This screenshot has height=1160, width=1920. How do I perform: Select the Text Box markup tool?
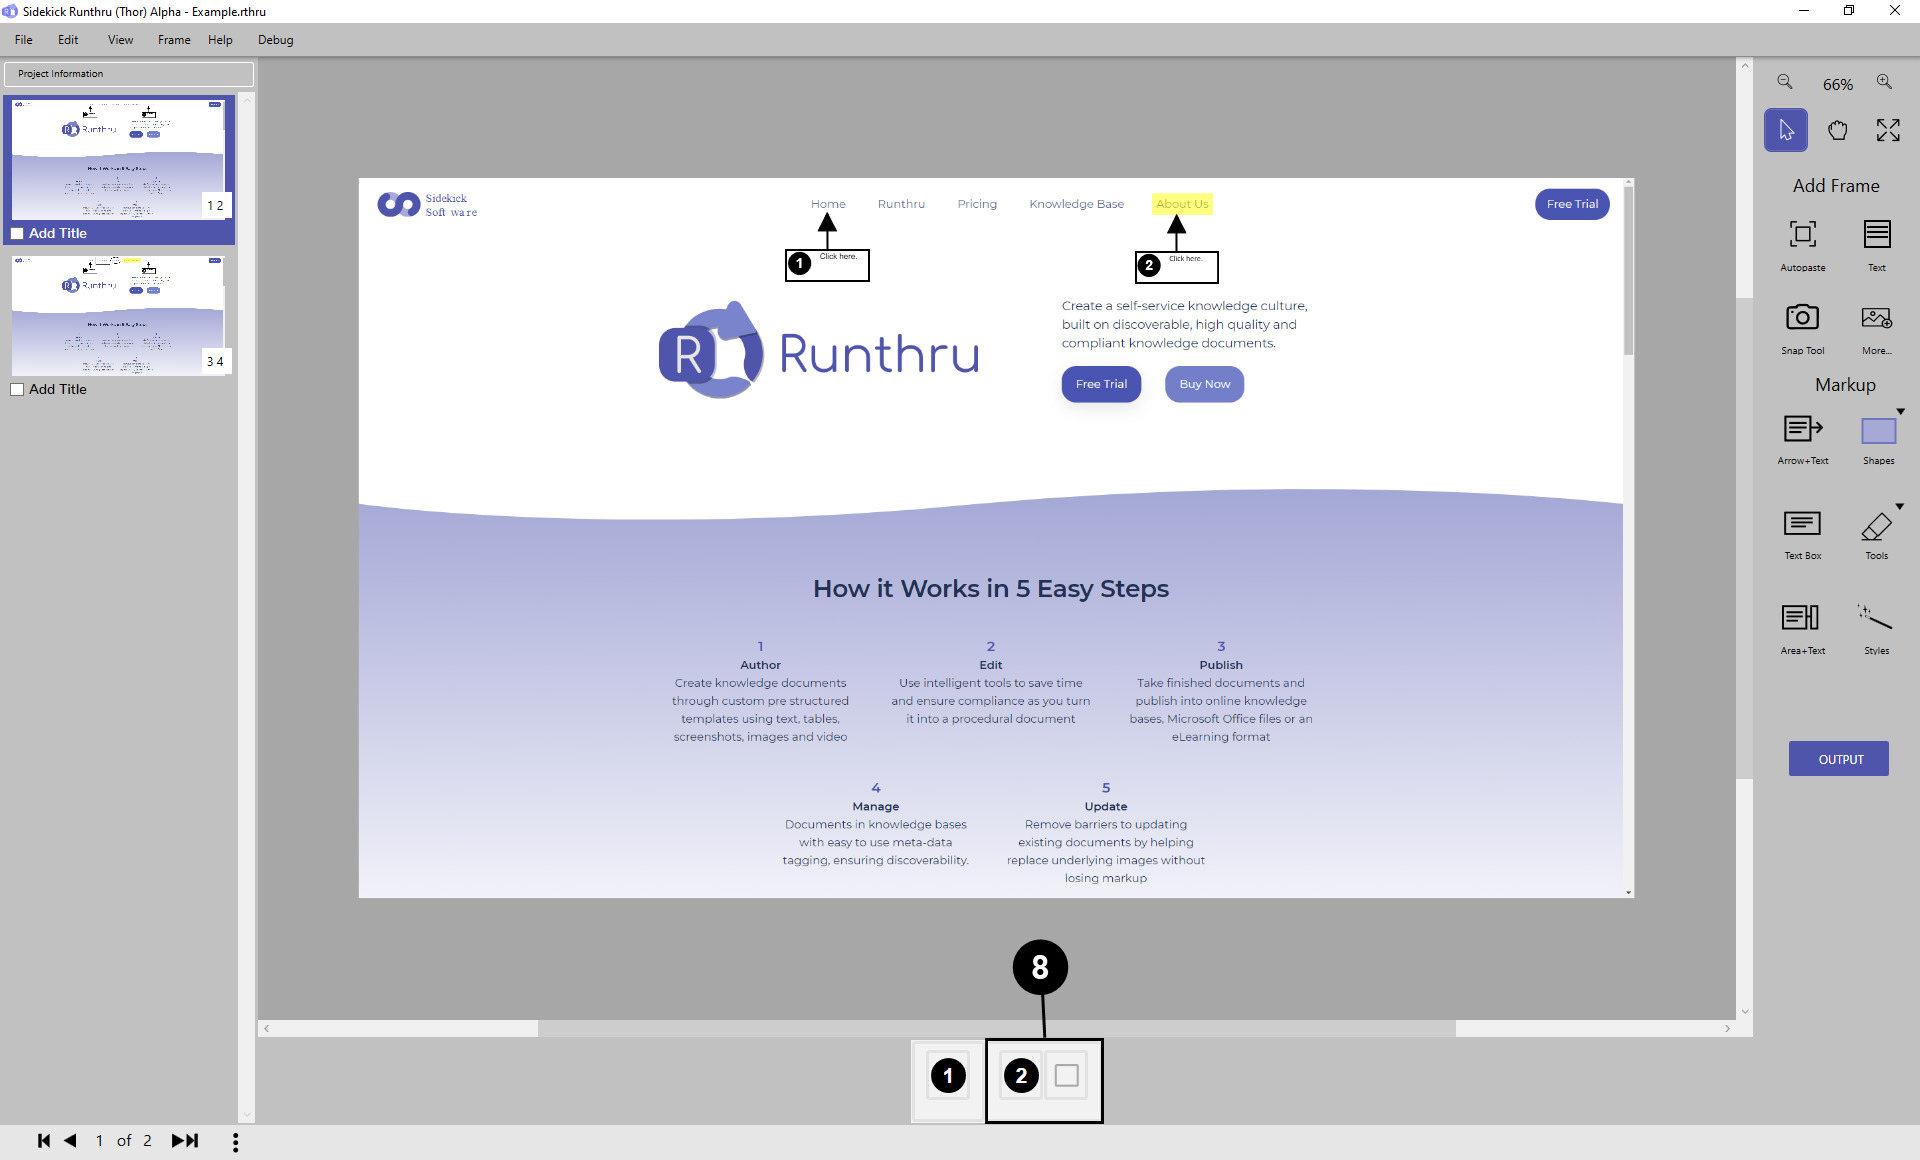(x=1803, y=523)
